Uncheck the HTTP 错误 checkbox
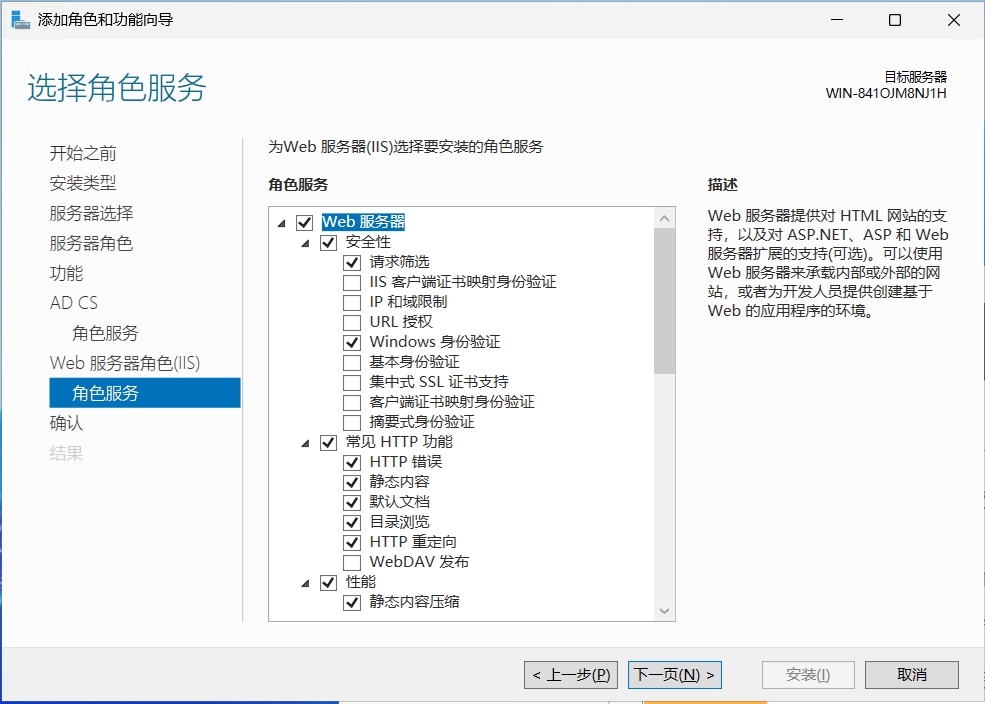Image resolution: width=985 pixels, height=704 pixels. [x=352, y=463]
